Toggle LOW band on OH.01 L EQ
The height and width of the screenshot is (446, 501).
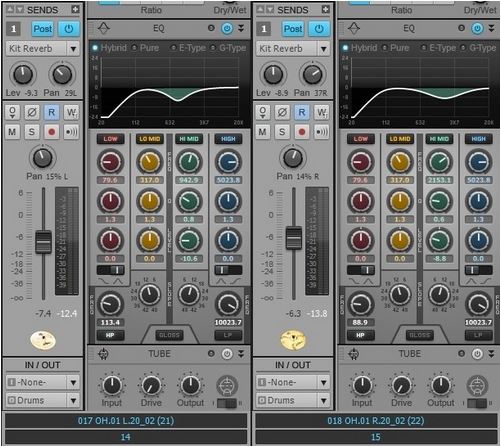[x=110, y=139]
